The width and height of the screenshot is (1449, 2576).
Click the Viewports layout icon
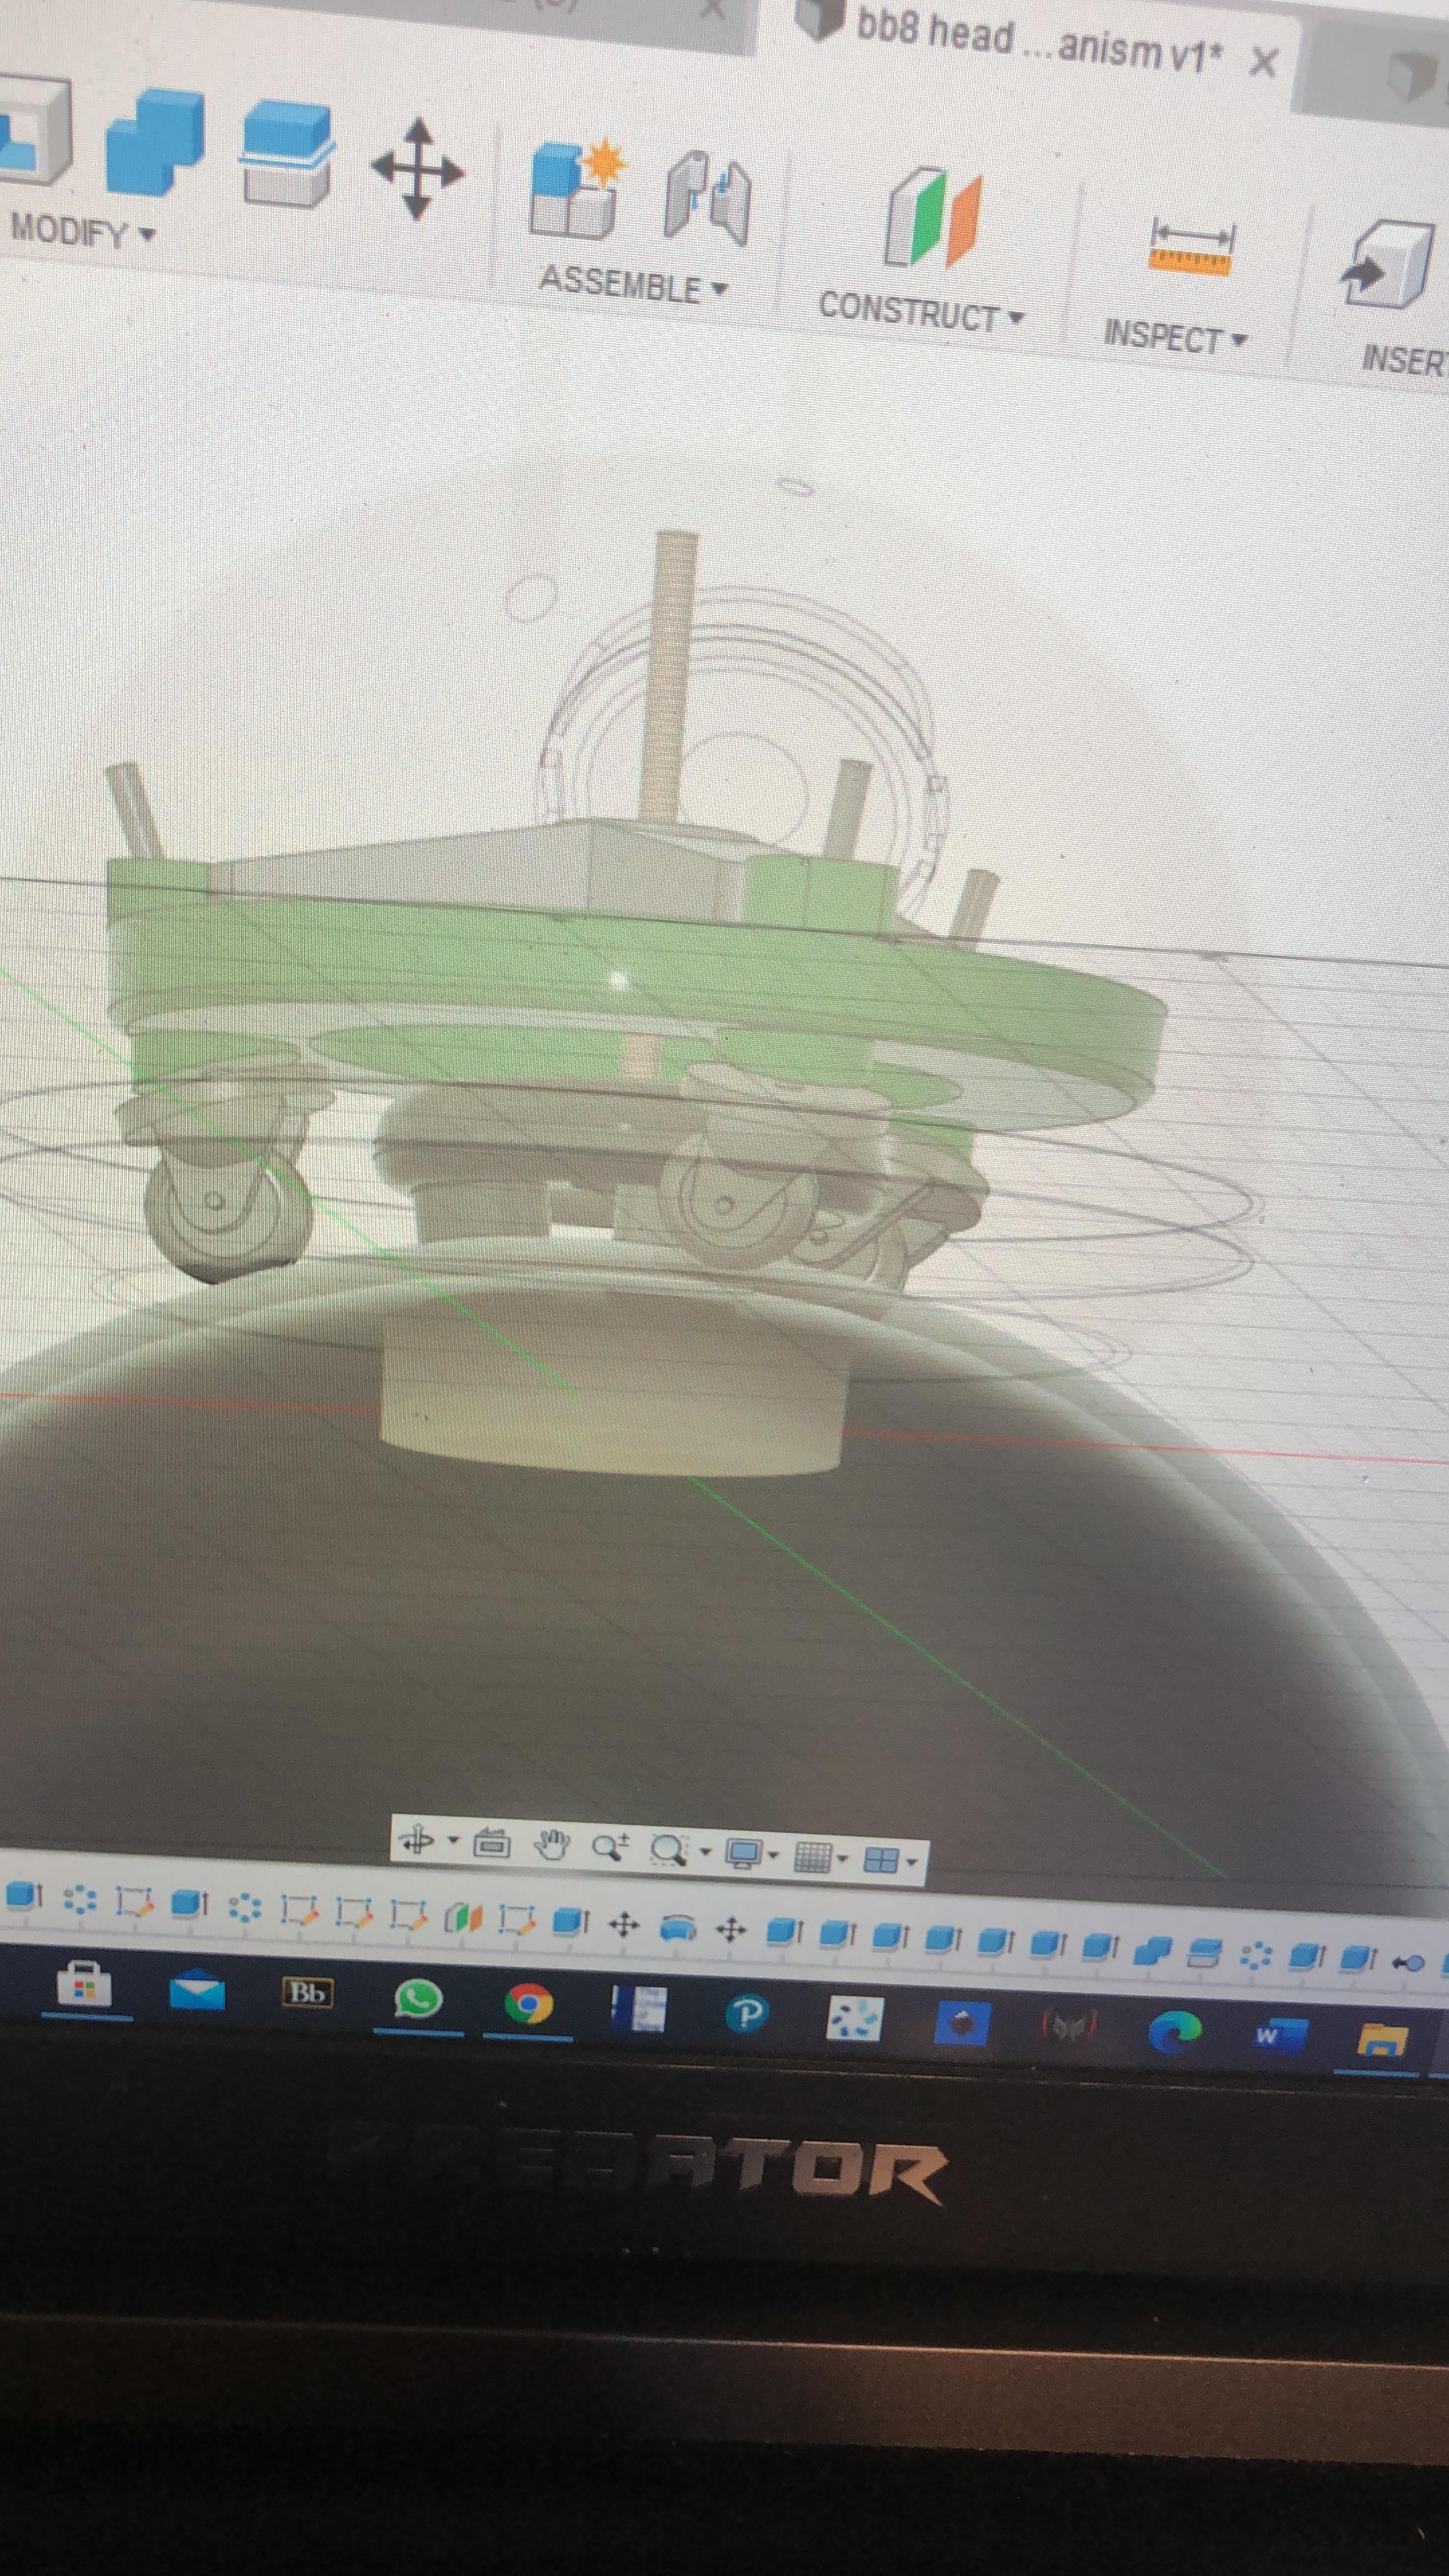coord(881,1861)
